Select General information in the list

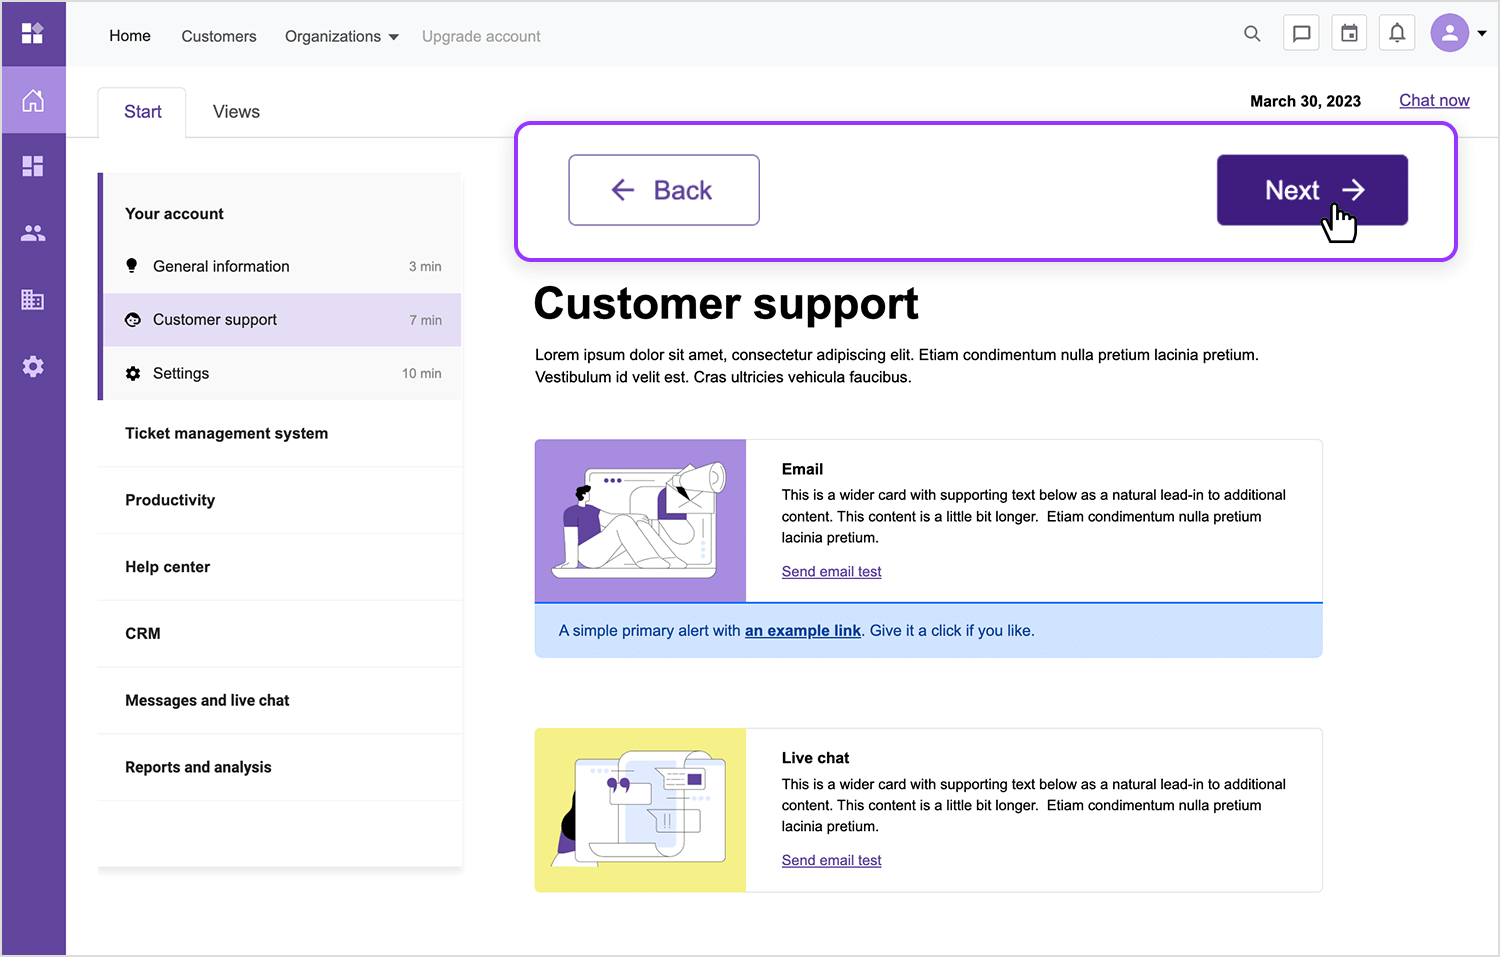pyautogui.click(x=282, y=266)
